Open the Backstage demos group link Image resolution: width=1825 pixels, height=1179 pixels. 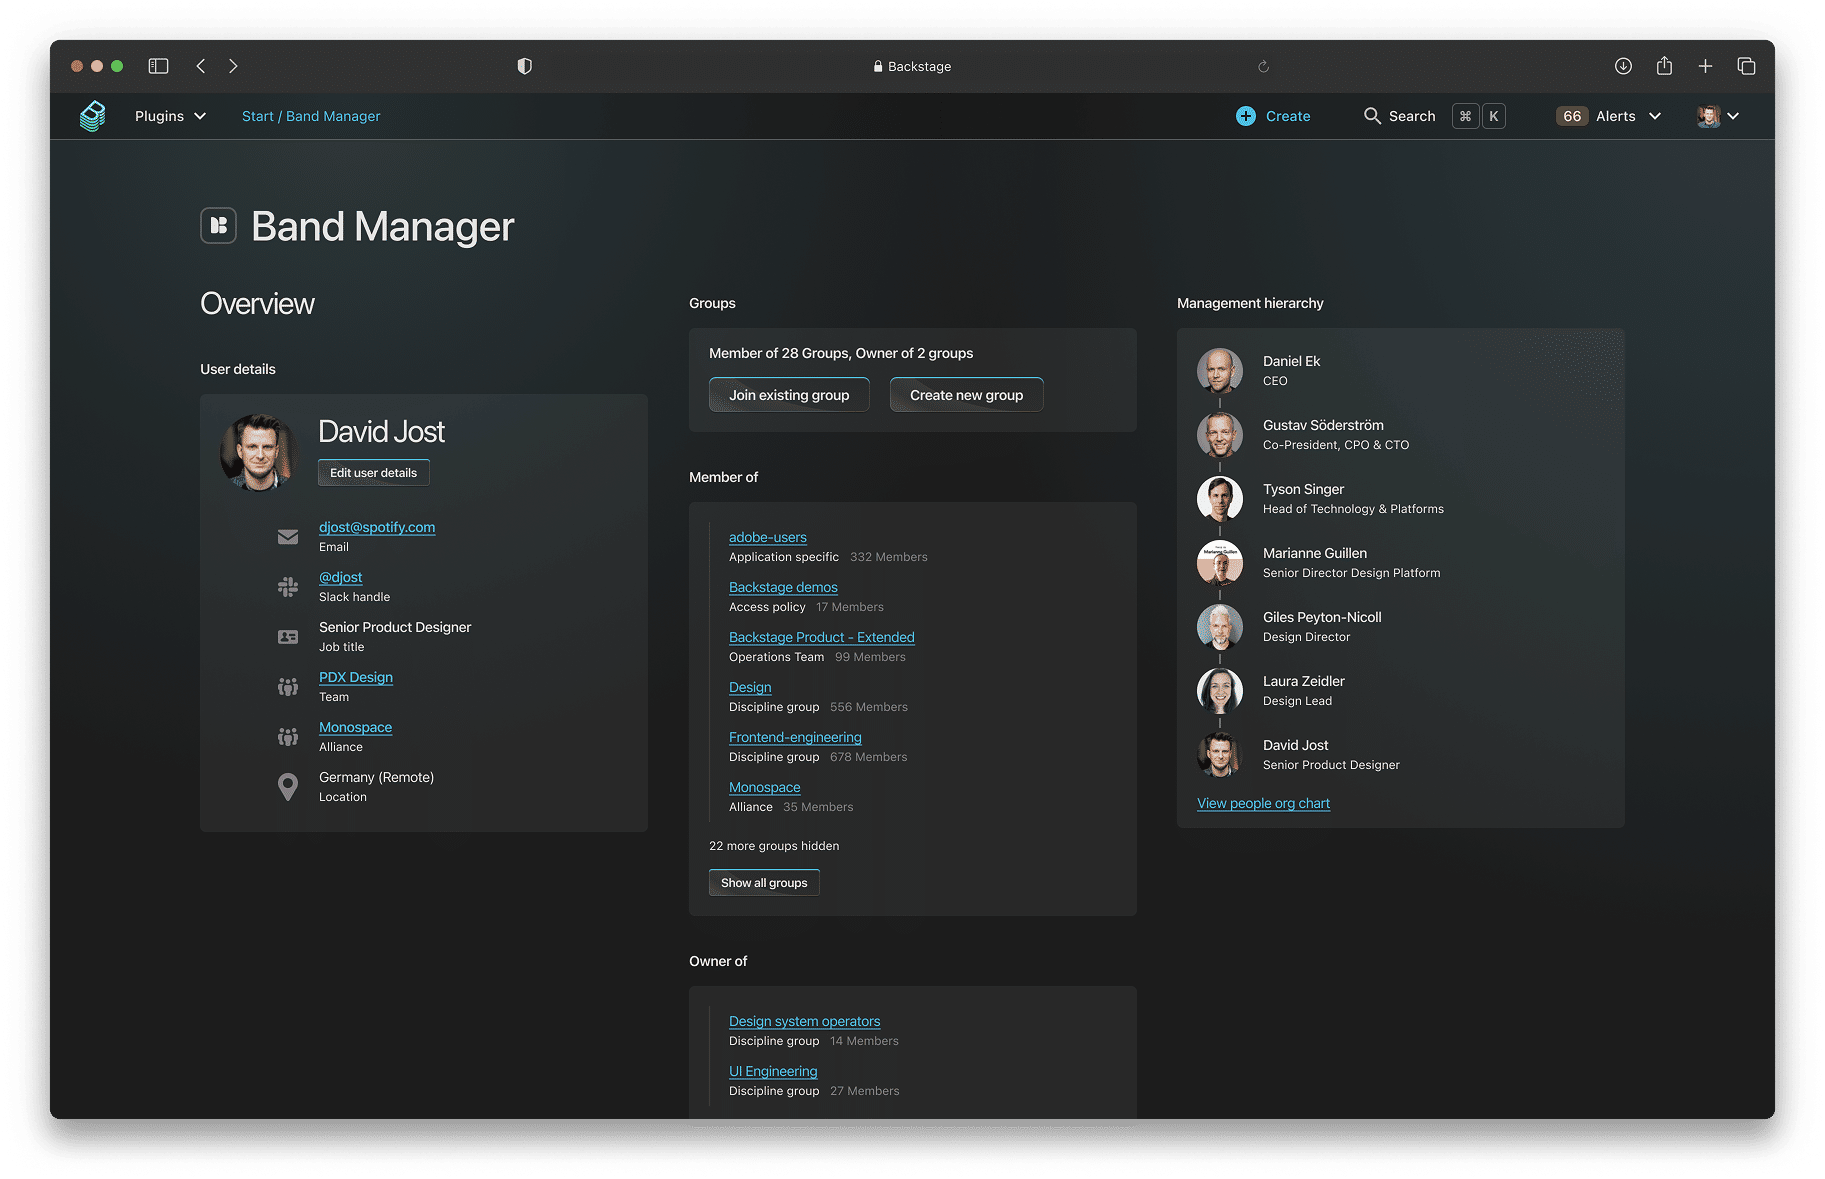(x=783, y=587)
